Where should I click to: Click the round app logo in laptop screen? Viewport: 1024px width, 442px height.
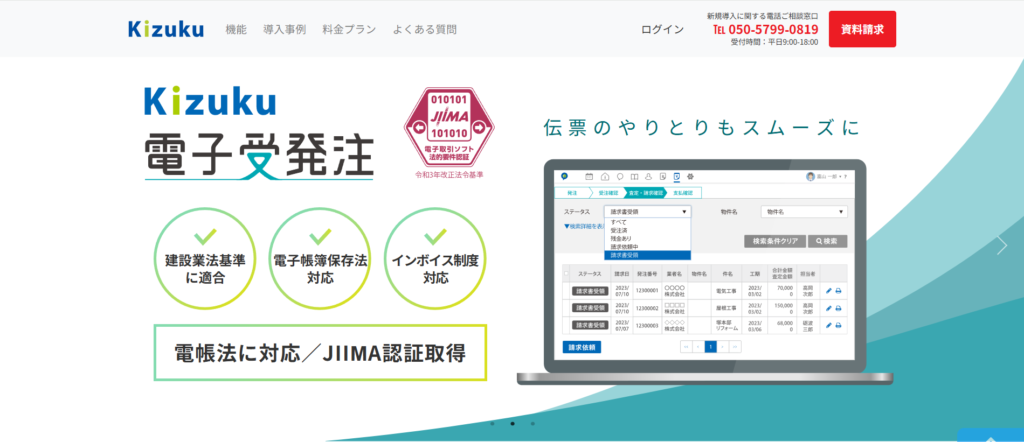click(564, 176)
